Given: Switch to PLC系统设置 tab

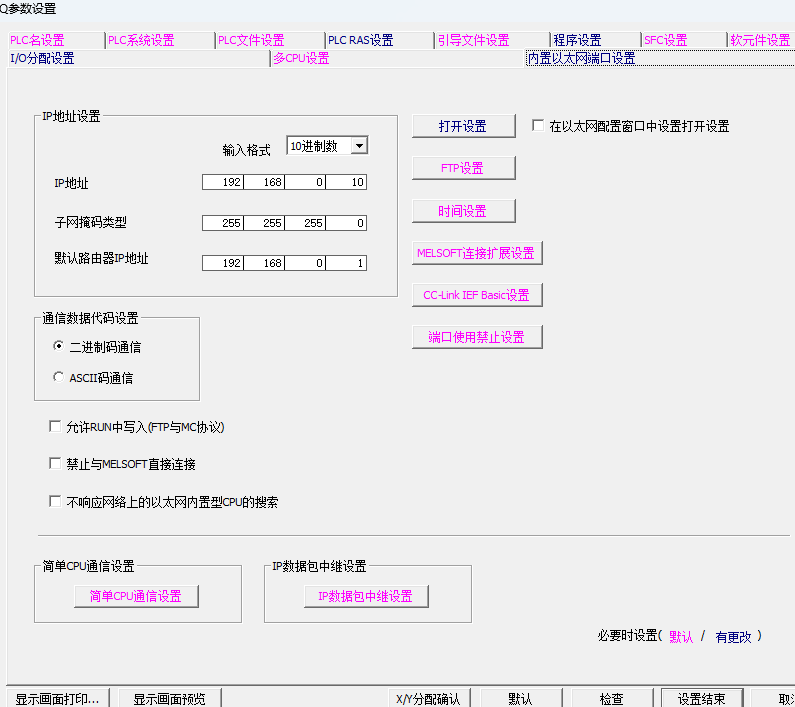Looking at the screenshot, I should pos(141,41).
